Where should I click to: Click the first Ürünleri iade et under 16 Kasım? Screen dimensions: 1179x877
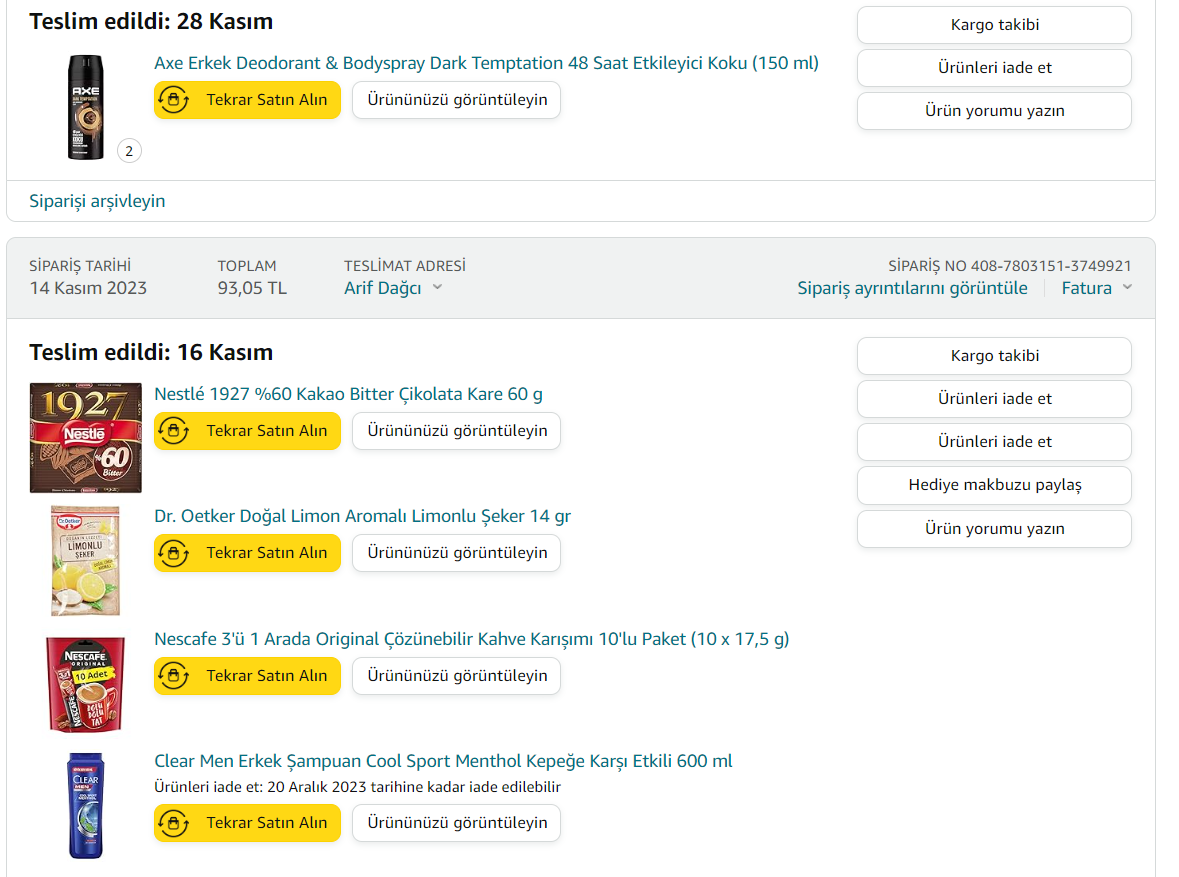(x=994, y=399)
